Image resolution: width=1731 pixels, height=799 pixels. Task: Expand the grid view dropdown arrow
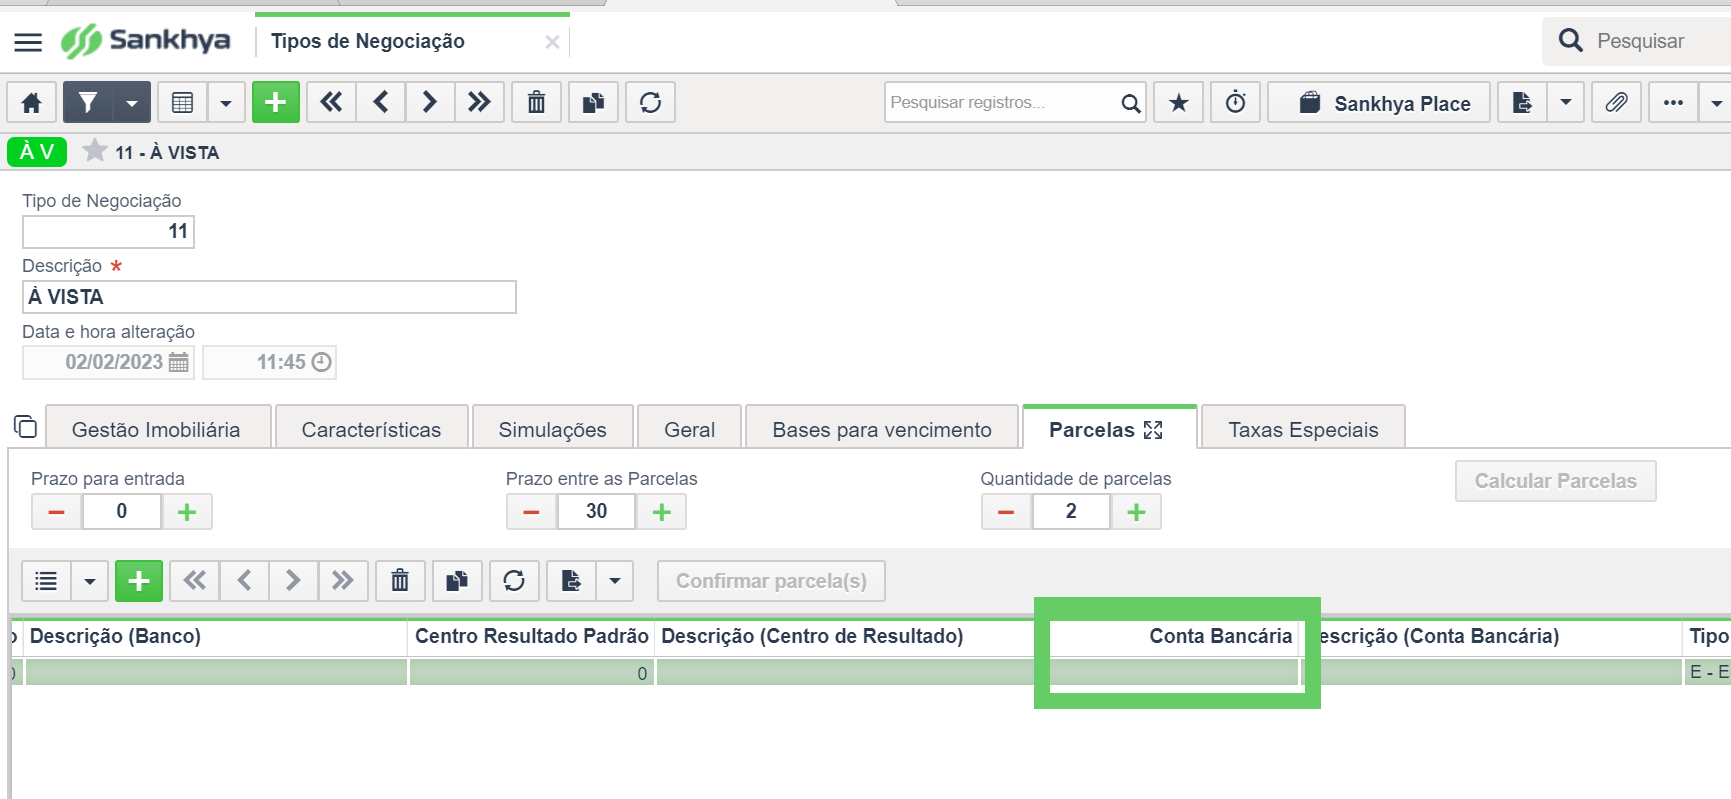pos(226,102)
